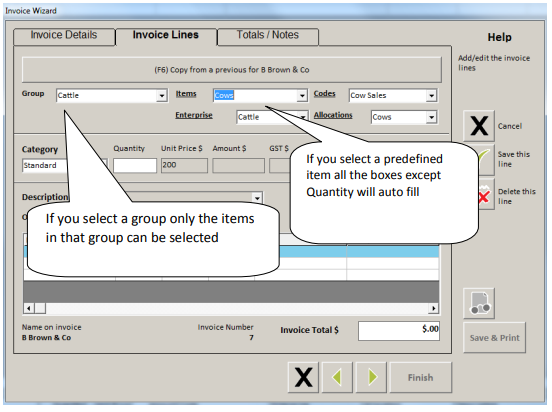
Task: Go back with the green left arrow
Action: (337, 377)
